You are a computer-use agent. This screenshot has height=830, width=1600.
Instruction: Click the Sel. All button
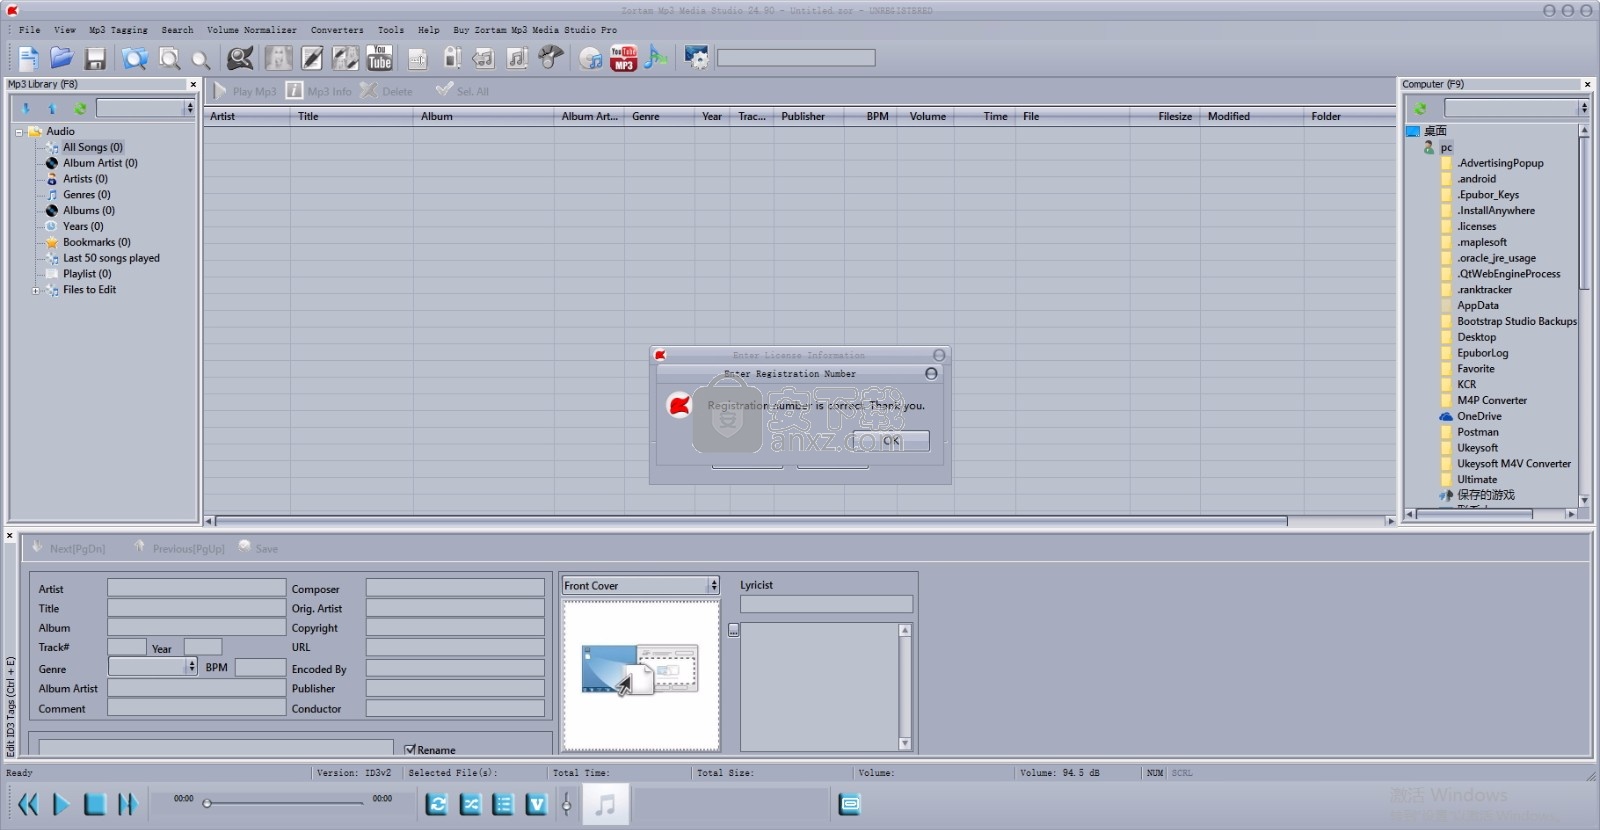pyautogui.click(x=462, y=91)
